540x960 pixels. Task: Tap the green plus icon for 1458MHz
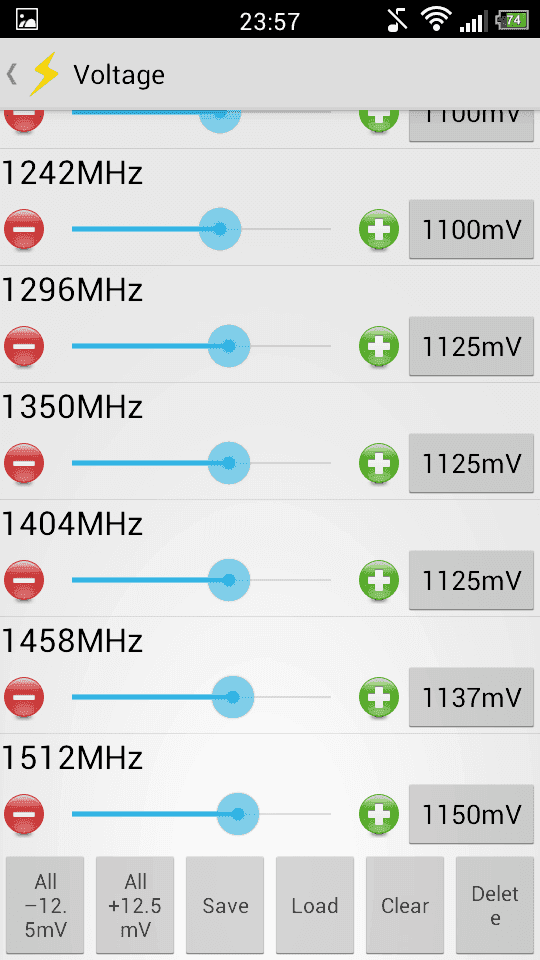(379, 697)
